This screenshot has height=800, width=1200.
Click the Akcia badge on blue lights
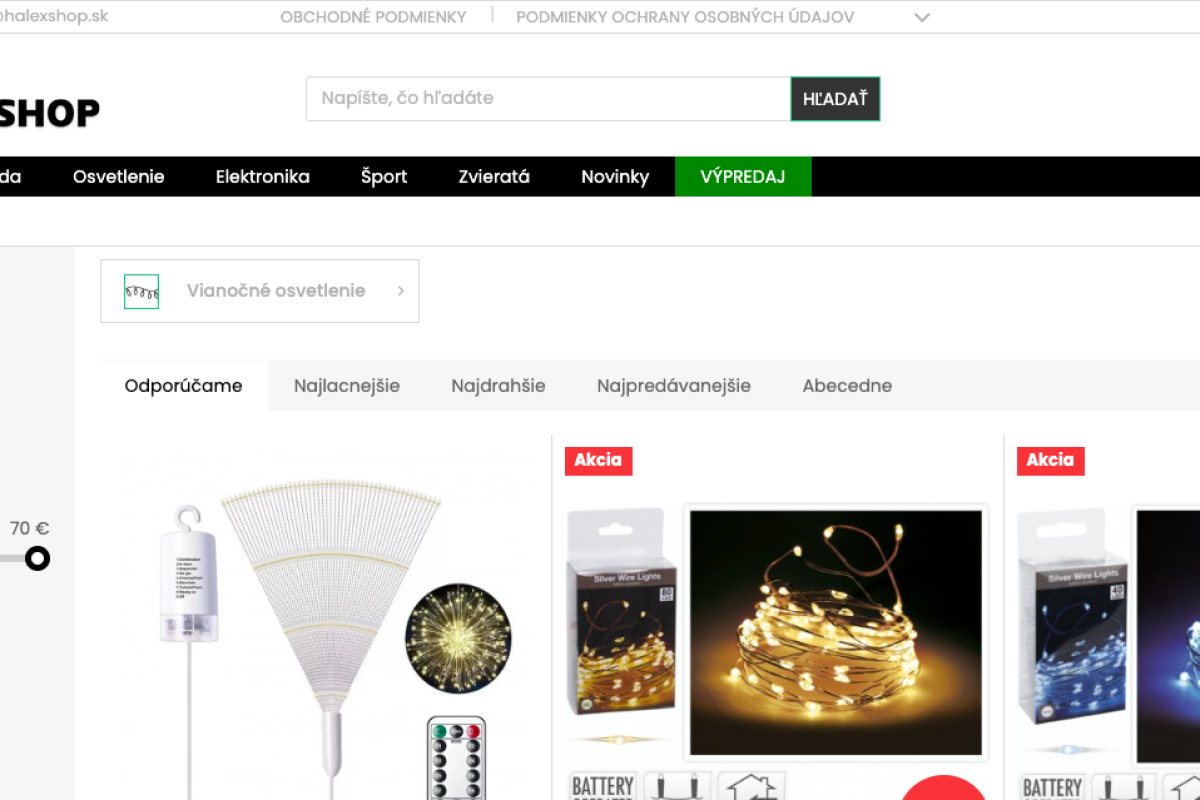point(1050,460)
